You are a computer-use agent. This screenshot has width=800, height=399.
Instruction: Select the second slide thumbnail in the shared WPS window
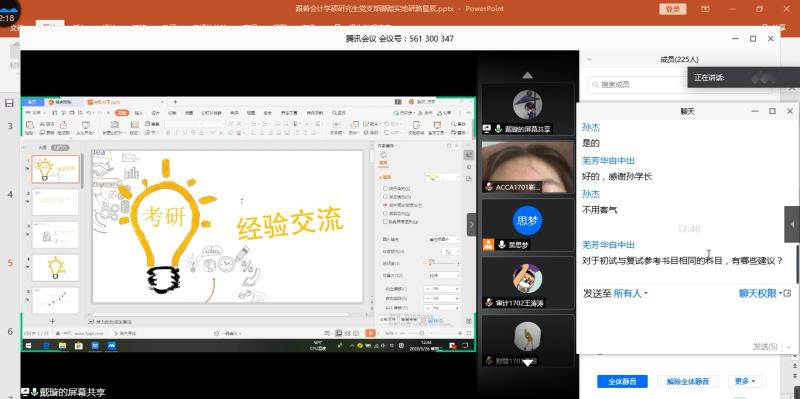(56, 202)
